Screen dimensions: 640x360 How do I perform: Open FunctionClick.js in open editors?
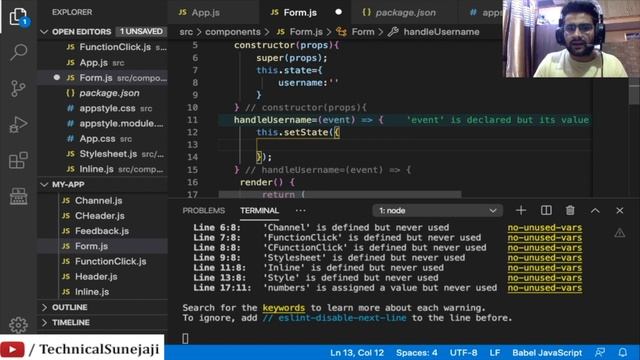pos(102,47)
